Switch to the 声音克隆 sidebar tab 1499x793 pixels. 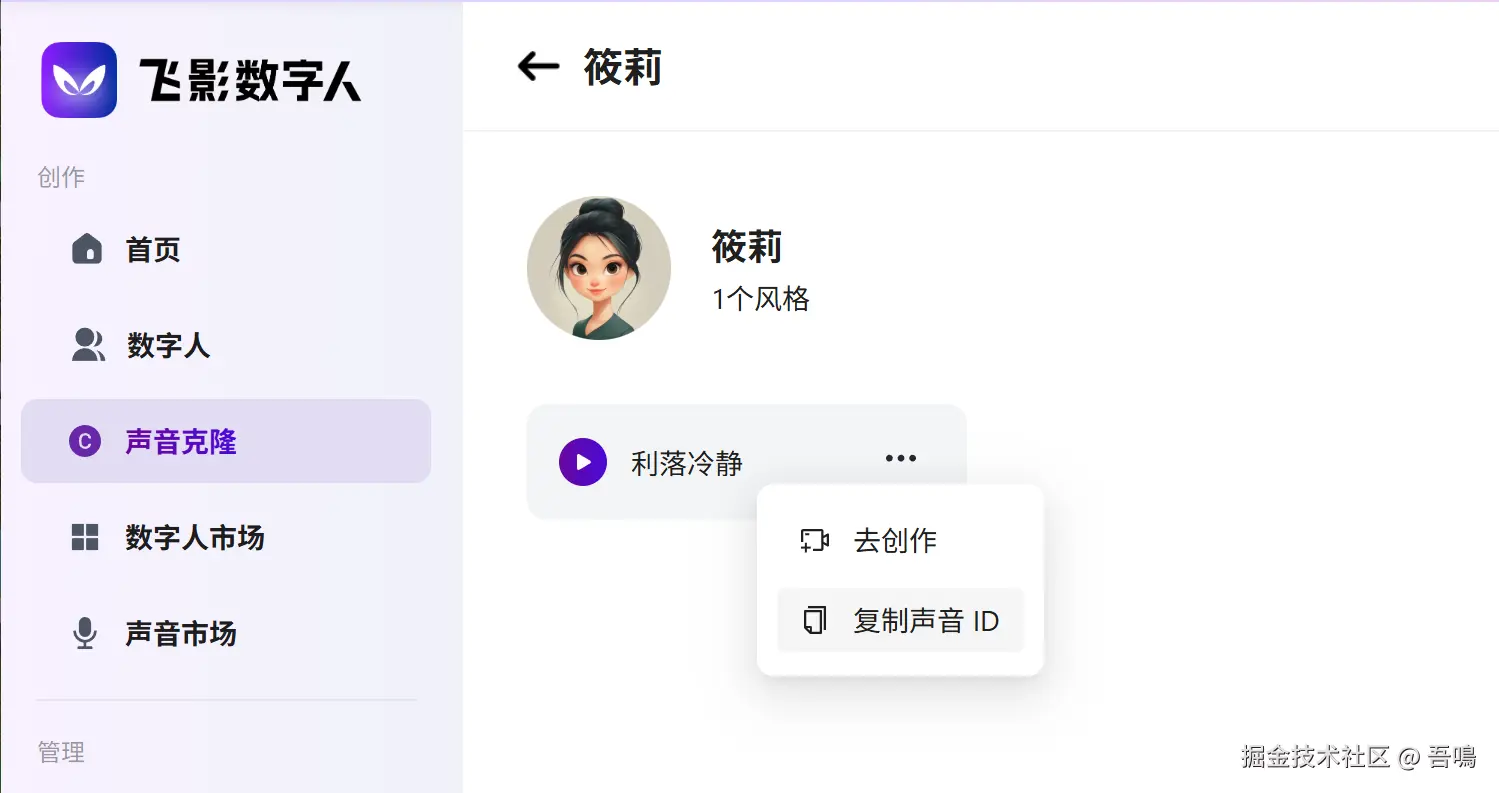(x=181, y=442)
